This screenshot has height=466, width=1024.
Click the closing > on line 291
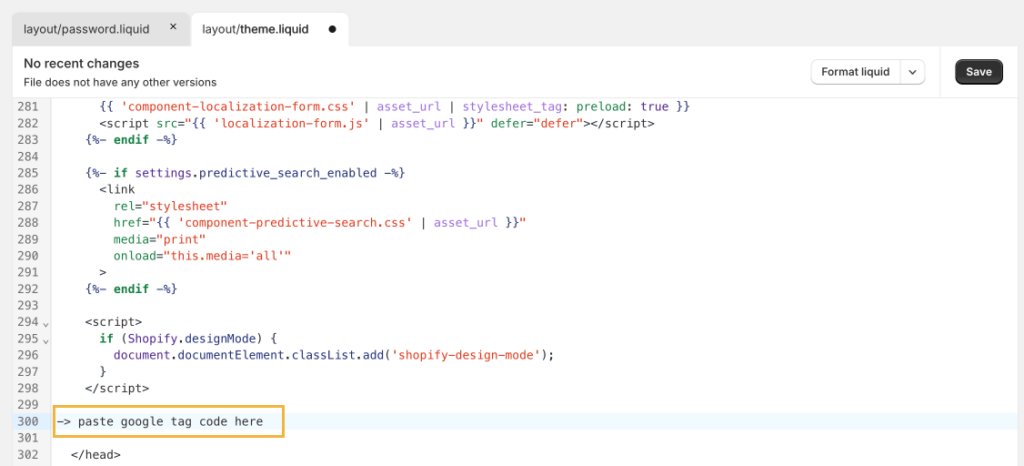point(103,272)
